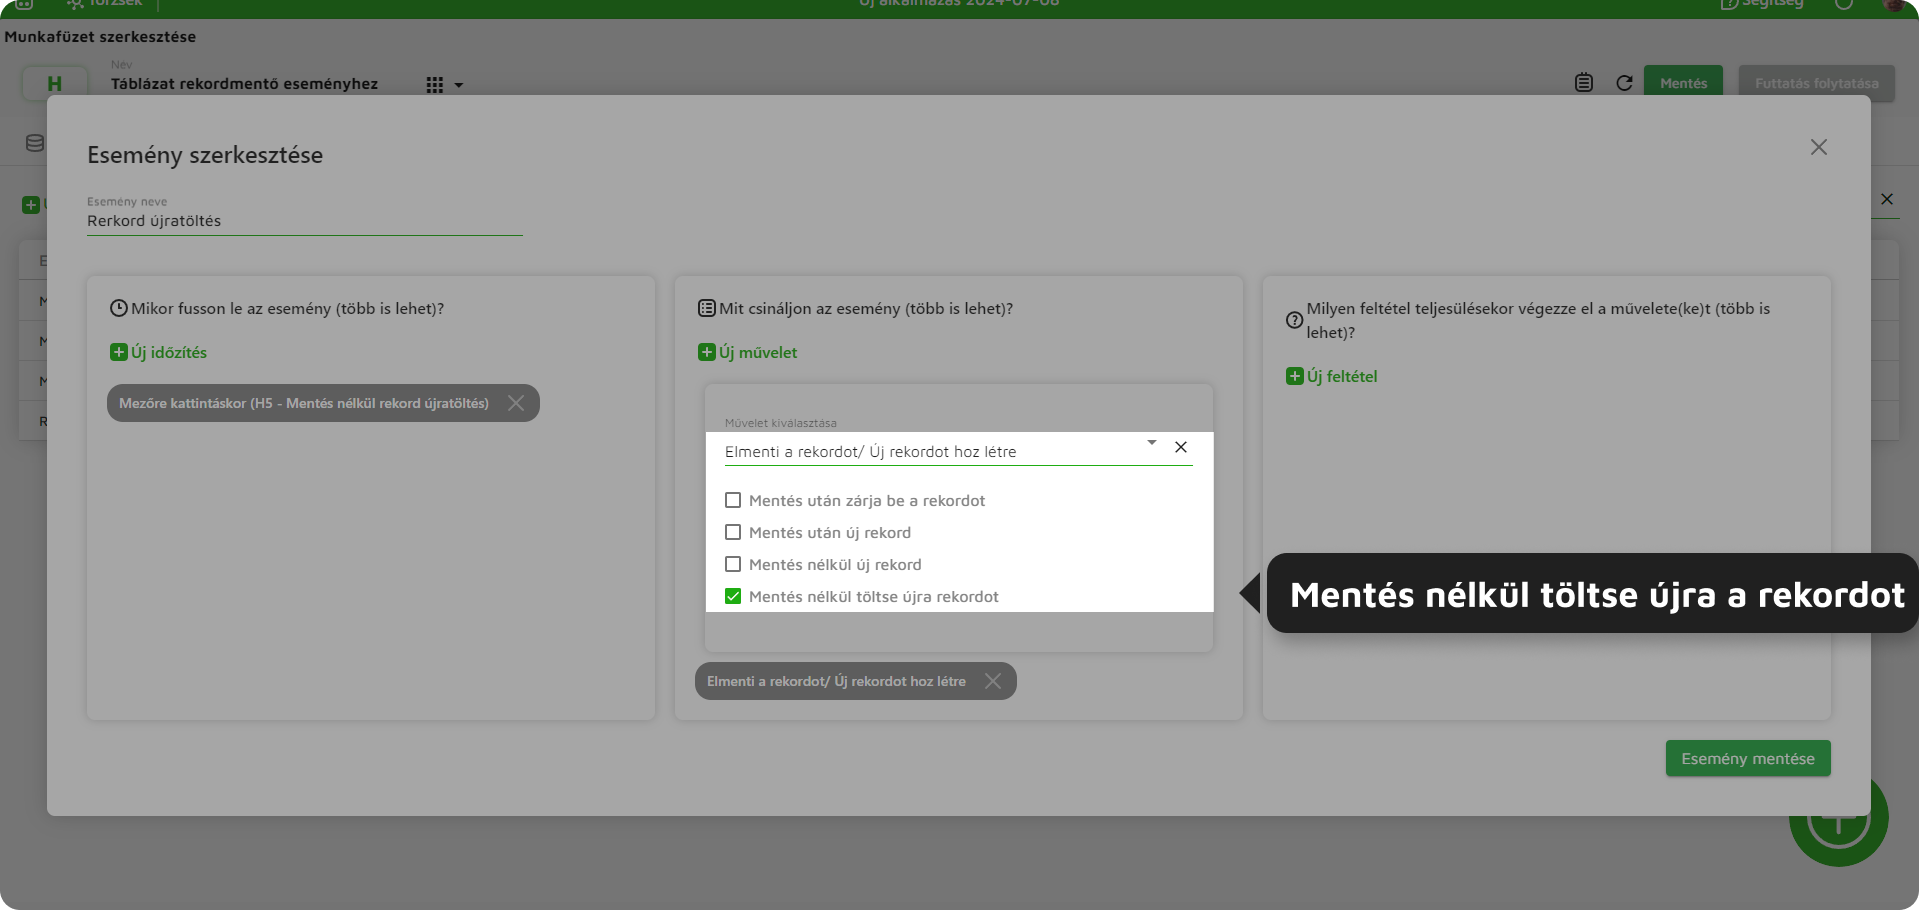
Task: Clear the selected action with X icon
Action: (1181, 447)
